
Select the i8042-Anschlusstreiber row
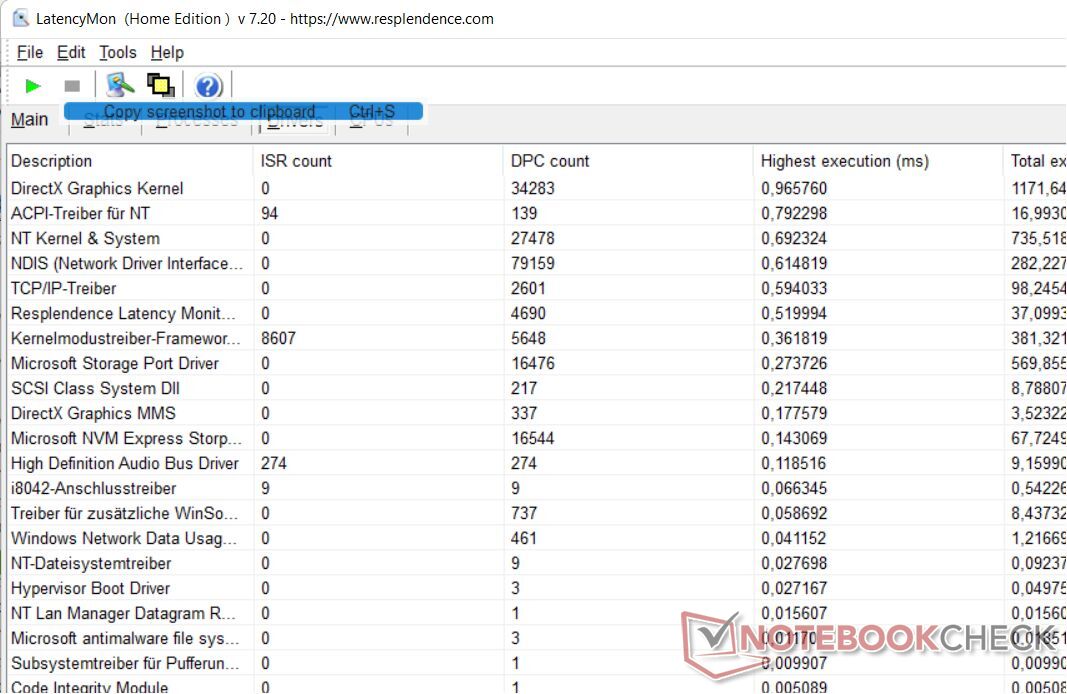coord(536,489)
